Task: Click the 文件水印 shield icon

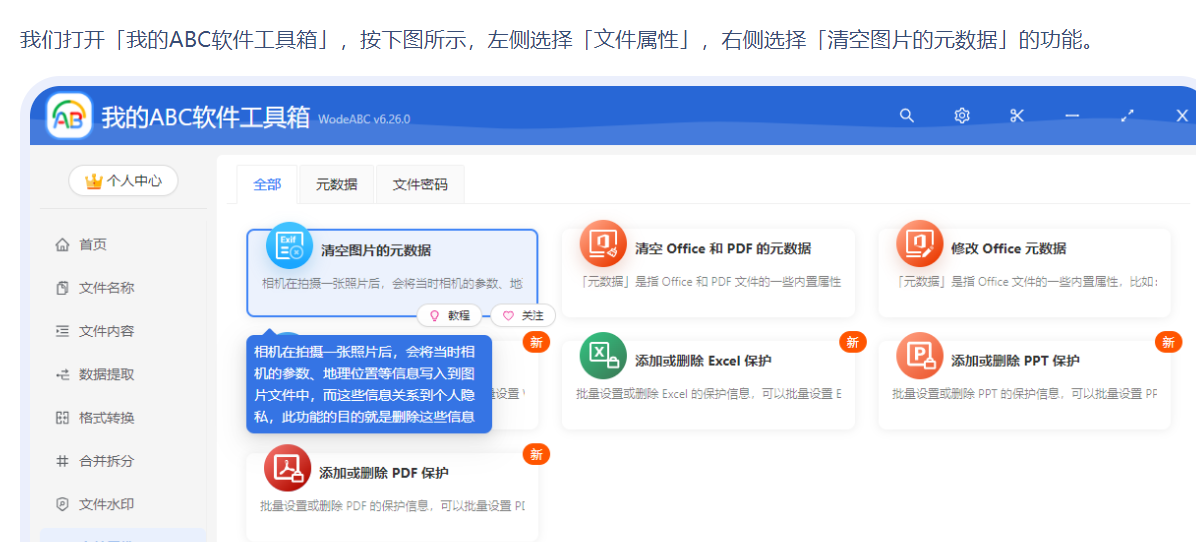Action: click(x=63, y=504)
